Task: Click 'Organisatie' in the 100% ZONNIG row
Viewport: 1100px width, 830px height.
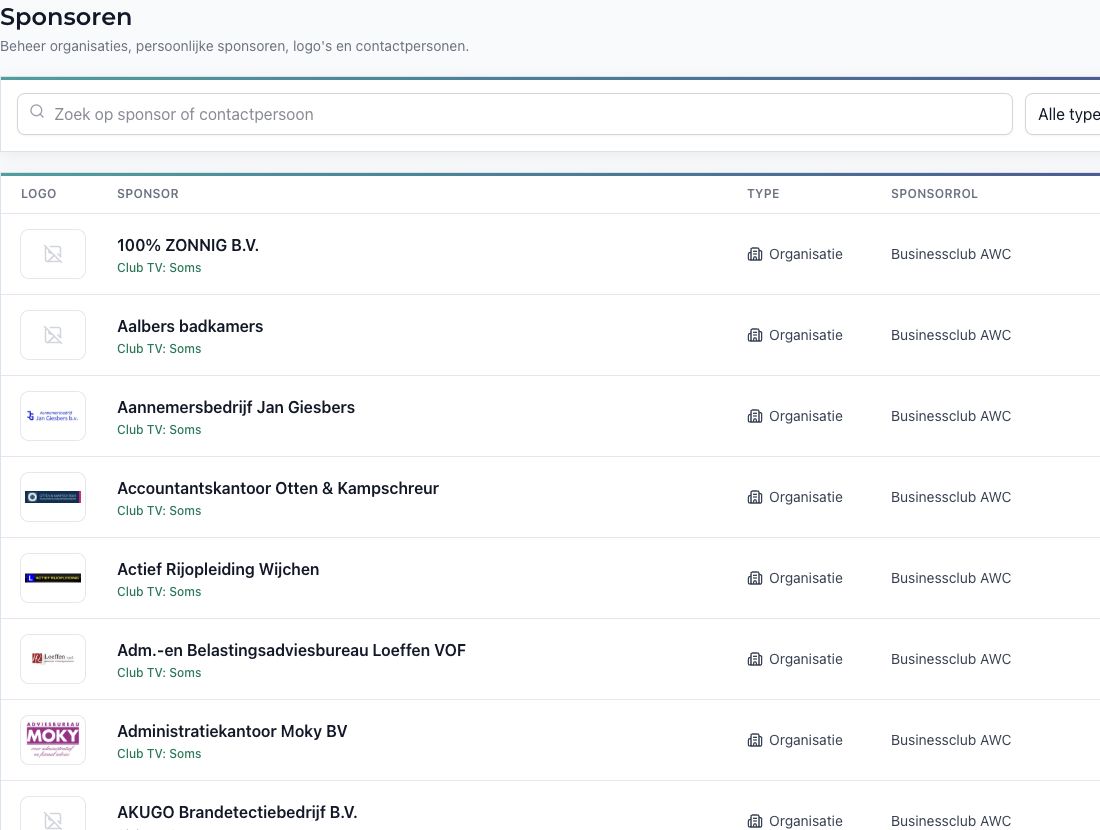Action: click(805, 254)
